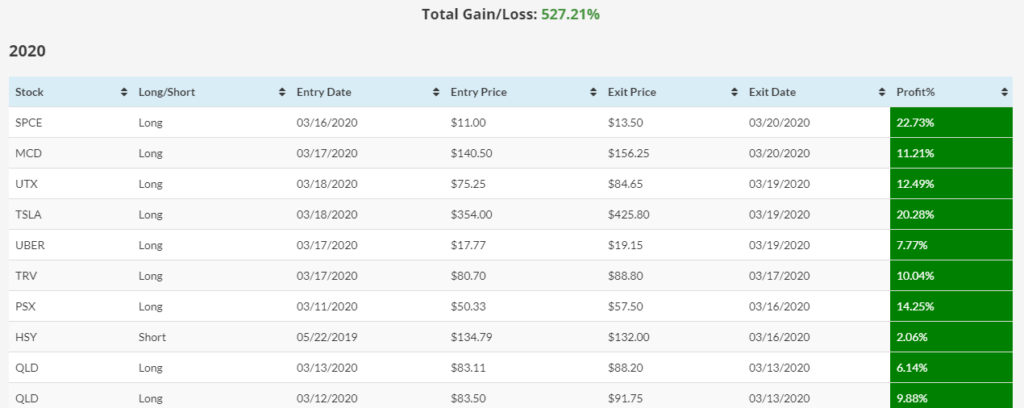Click the $57.50 exit price
This screenshot has height=408, width=1024.
(x=625, y=307)
